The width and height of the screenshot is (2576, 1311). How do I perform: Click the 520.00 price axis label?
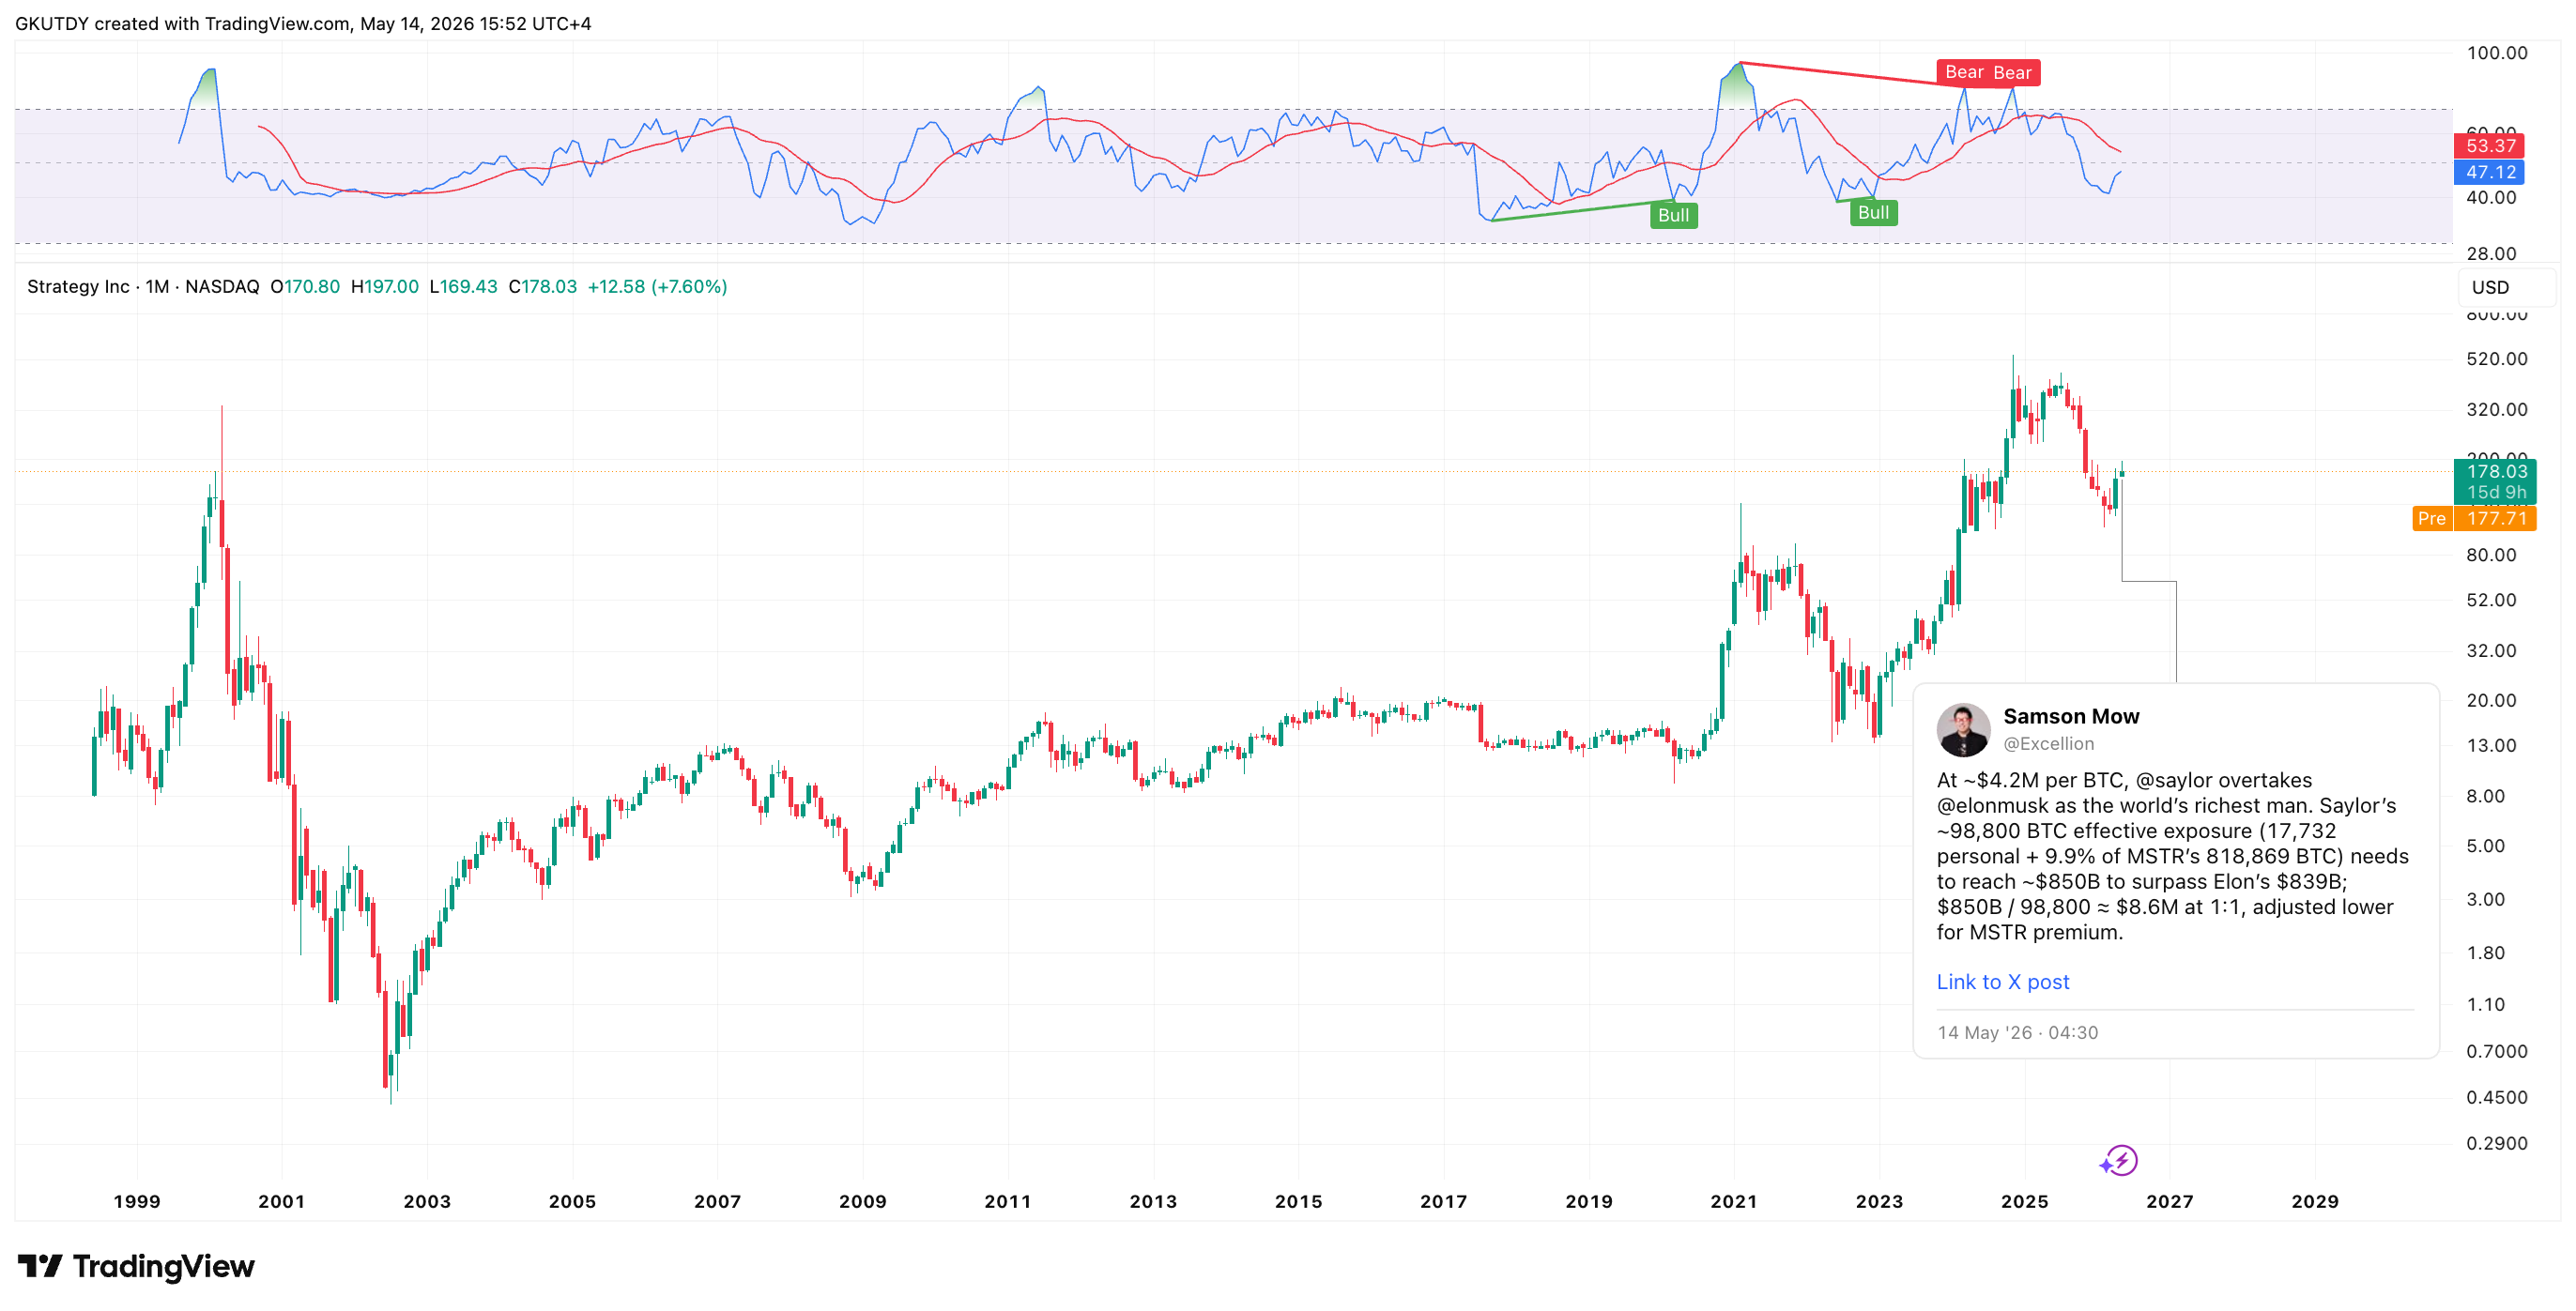(2496, 359)
